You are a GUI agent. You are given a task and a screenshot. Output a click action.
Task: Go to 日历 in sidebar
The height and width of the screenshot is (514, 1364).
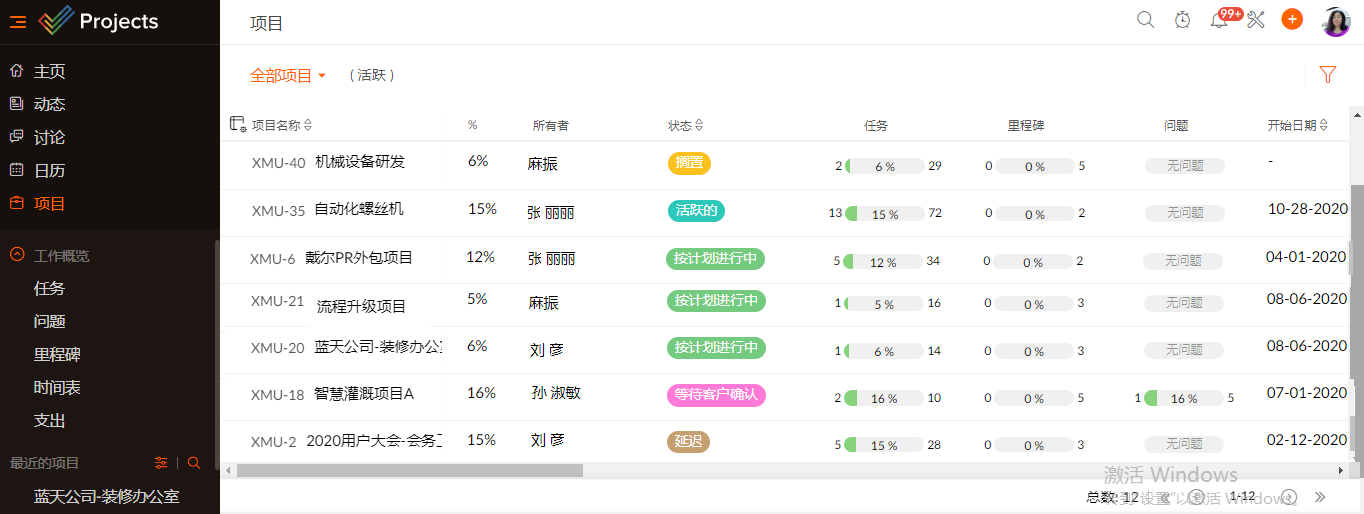point(49,170)
